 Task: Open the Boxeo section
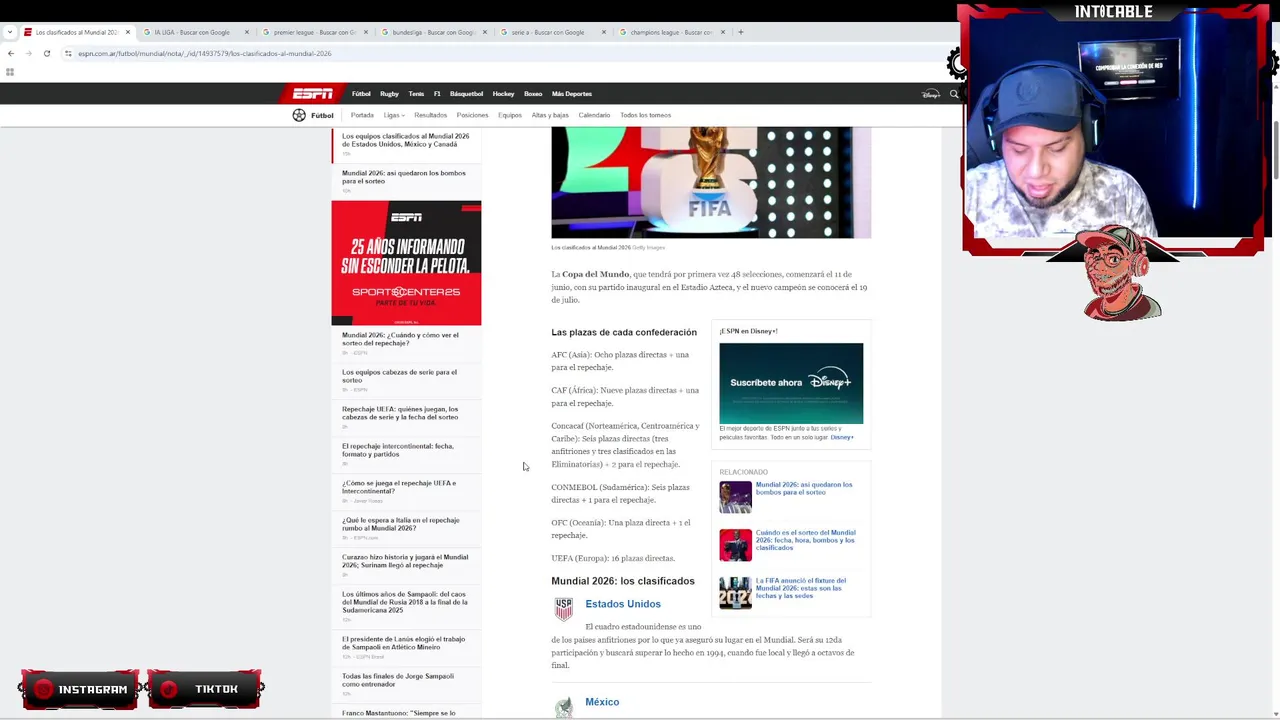point(533,94)
